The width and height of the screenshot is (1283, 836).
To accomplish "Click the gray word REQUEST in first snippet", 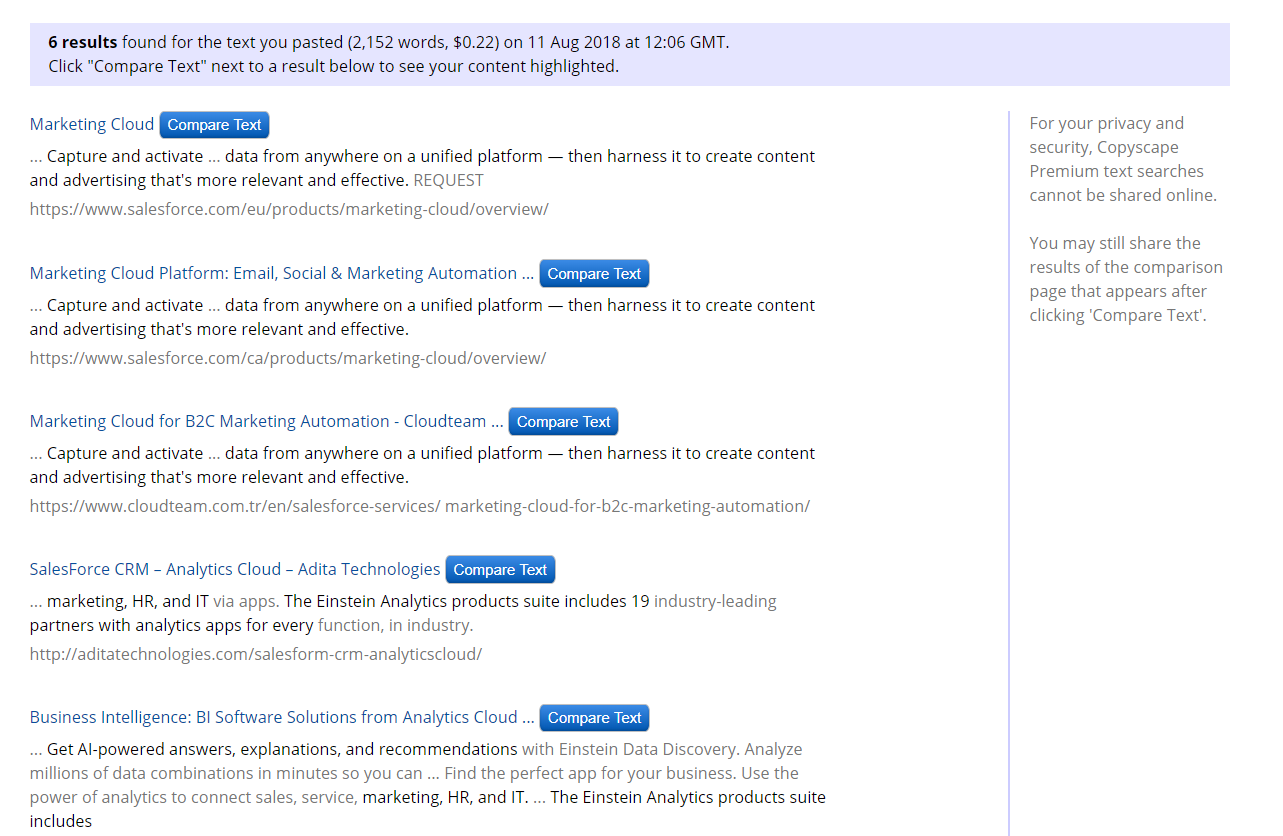I will point(448,180).
